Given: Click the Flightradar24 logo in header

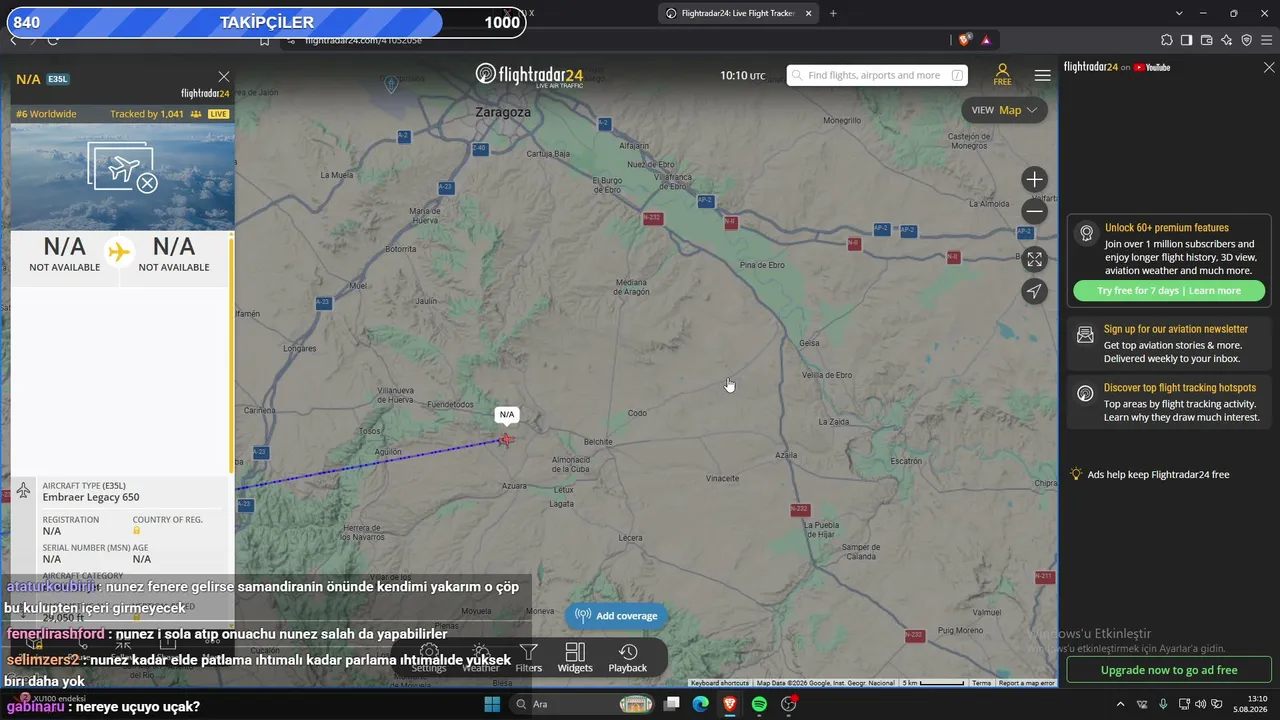Looking at the screenshot, I should click(529, 75).
